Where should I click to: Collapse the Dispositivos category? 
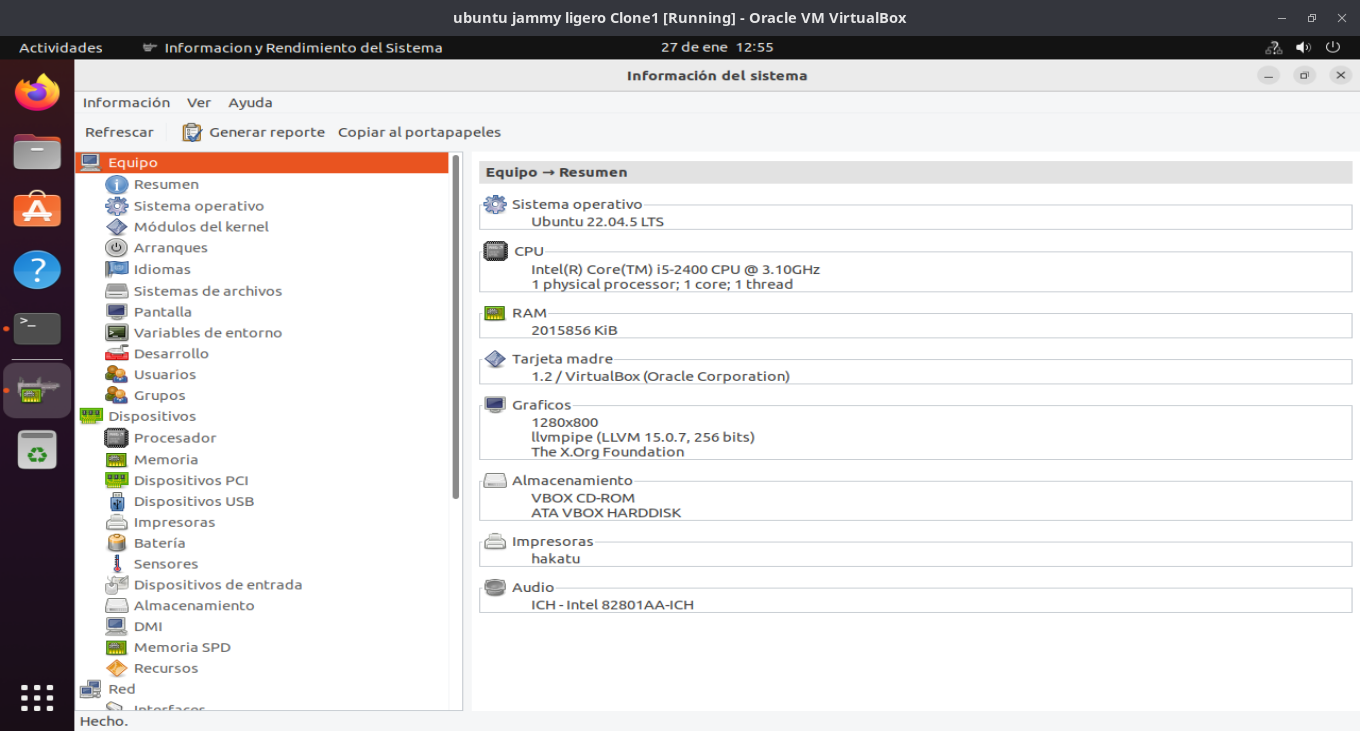91,416
